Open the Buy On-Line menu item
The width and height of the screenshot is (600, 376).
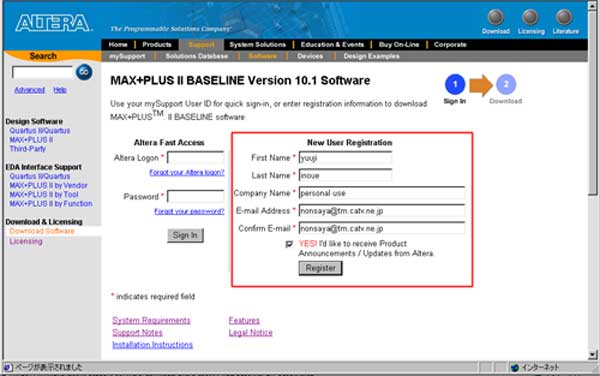(x=399, y=45)
